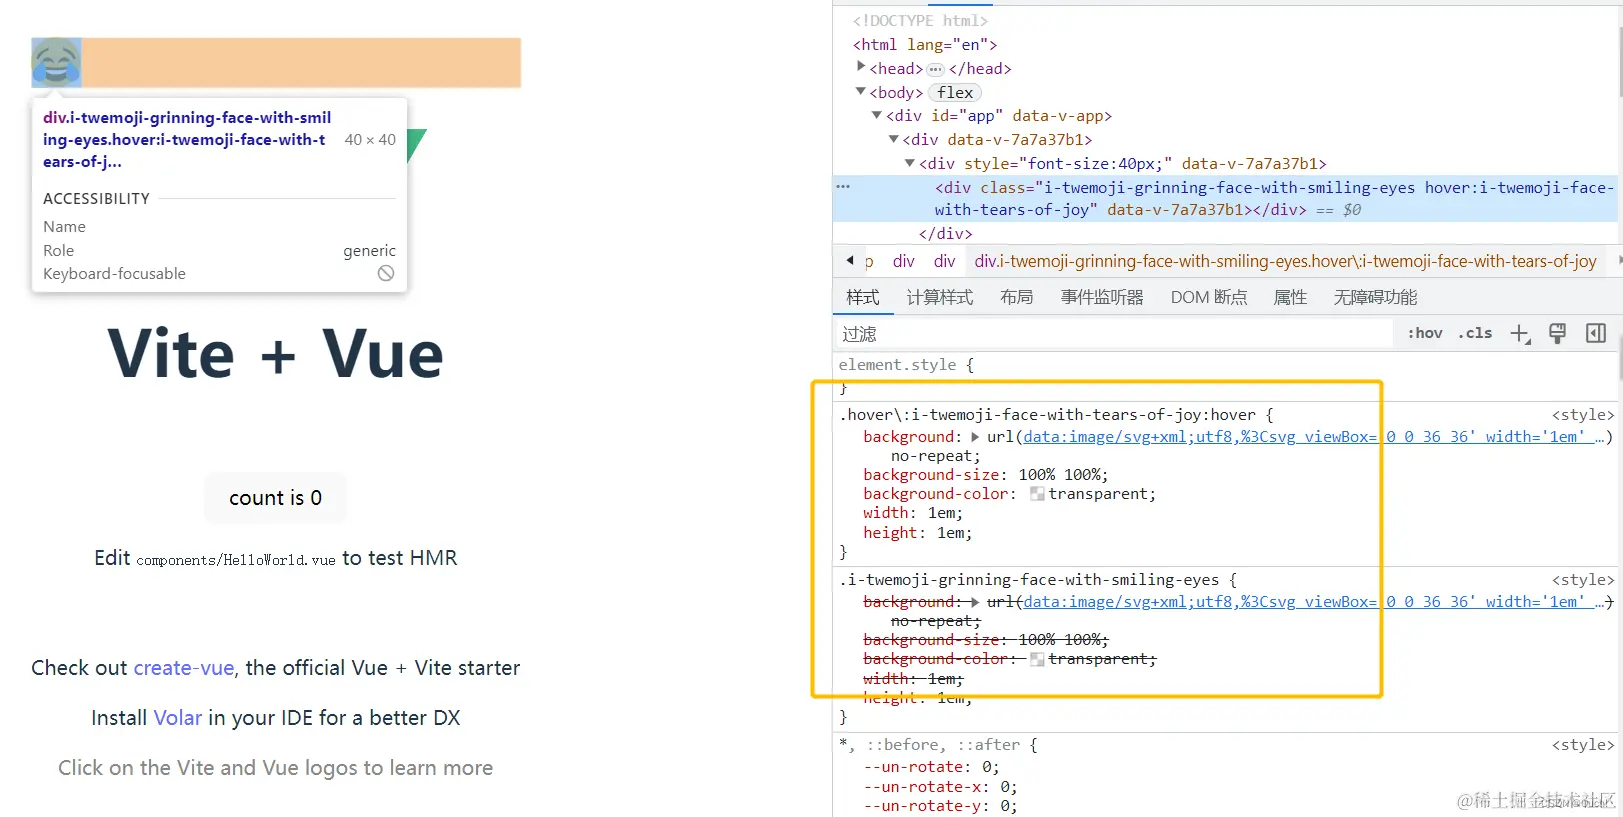Collapse the div id="app" node

[x=877, y=116]
